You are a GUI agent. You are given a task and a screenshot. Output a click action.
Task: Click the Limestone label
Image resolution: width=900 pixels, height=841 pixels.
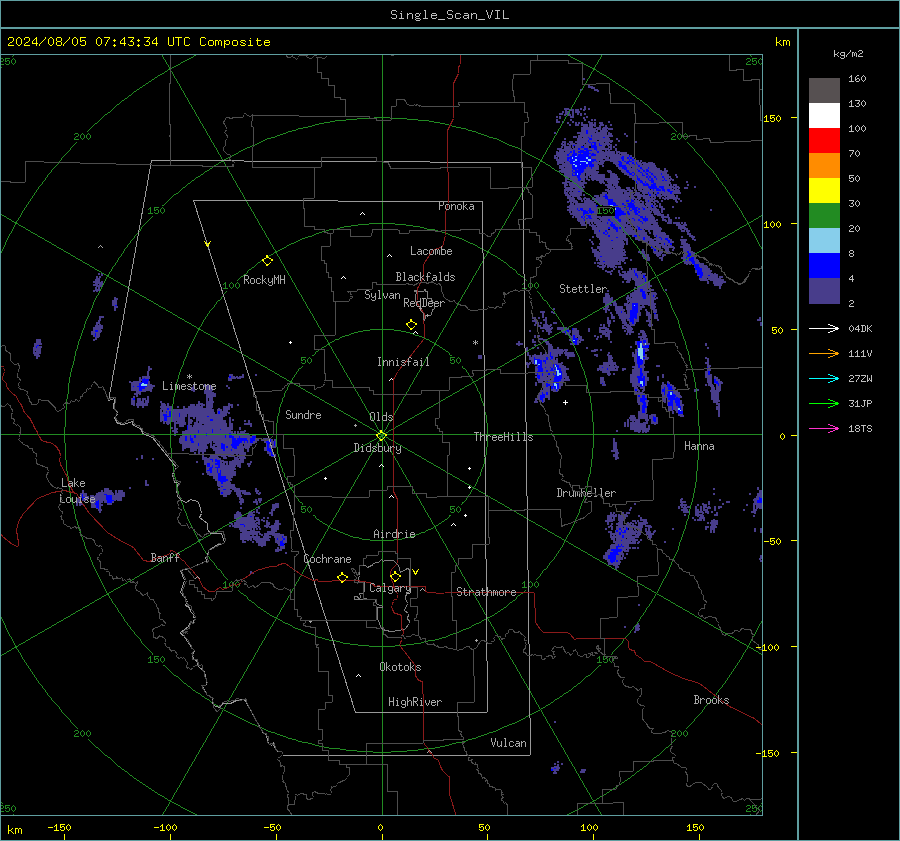tap(189, 386)
